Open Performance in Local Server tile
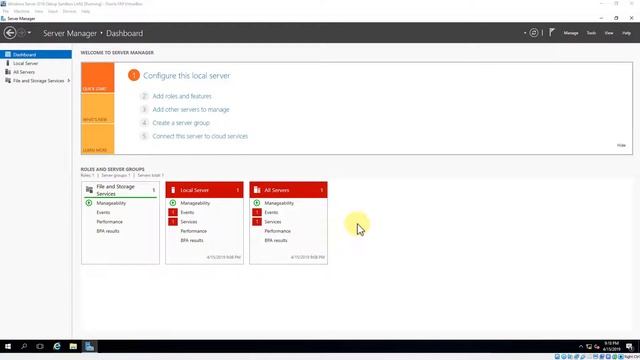This screenshot has height=360, width=640. coord(193,231)
